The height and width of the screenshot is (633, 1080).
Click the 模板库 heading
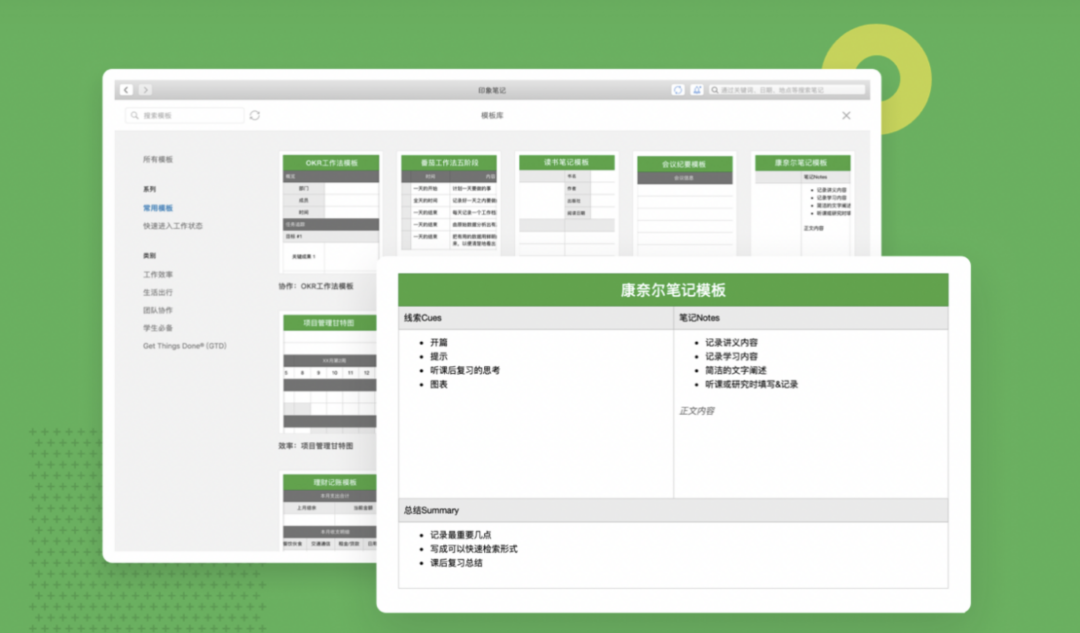[492, 116]
